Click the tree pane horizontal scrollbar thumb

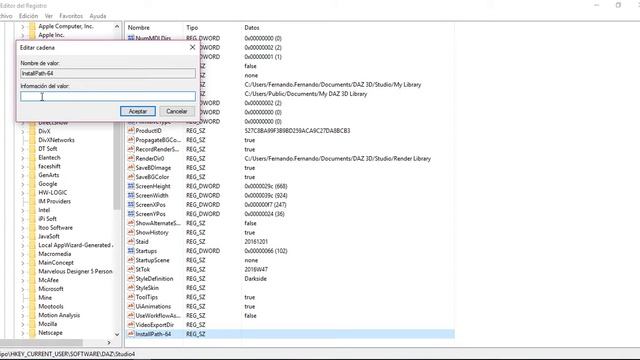pyautogui.click(x=41, y=342)
